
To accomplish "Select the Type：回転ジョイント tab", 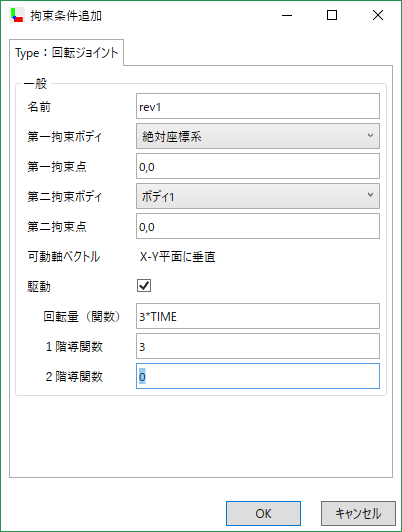I will coord(66,53).
